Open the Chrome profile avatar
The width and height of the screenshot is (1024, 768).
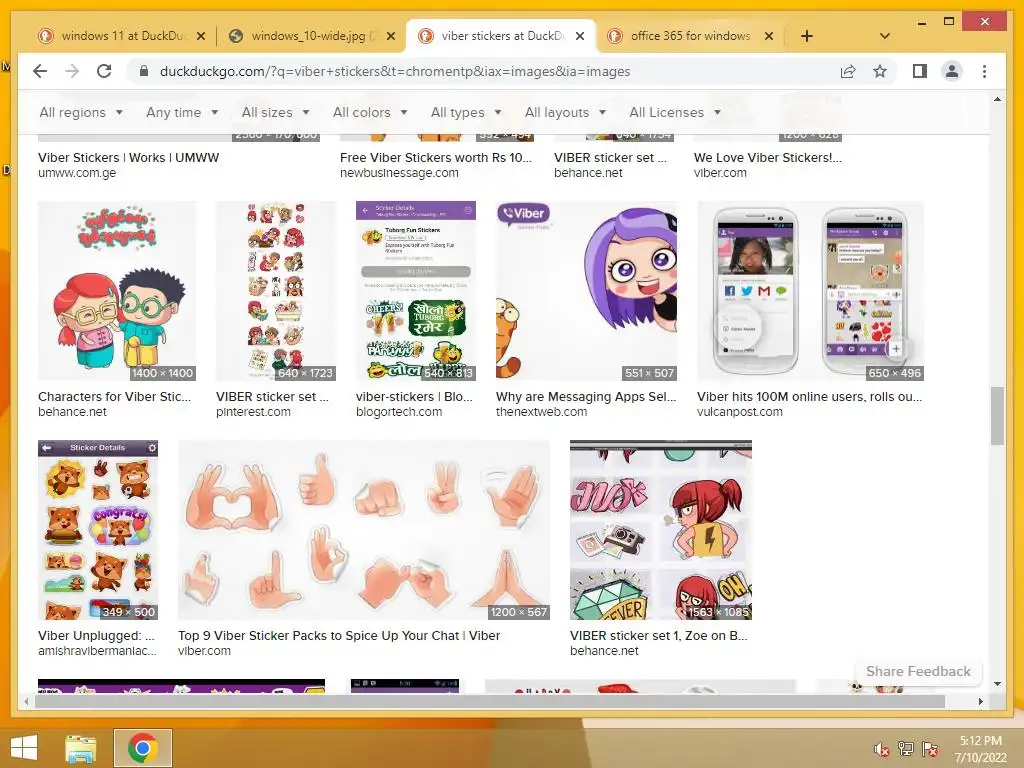[952, 71]
